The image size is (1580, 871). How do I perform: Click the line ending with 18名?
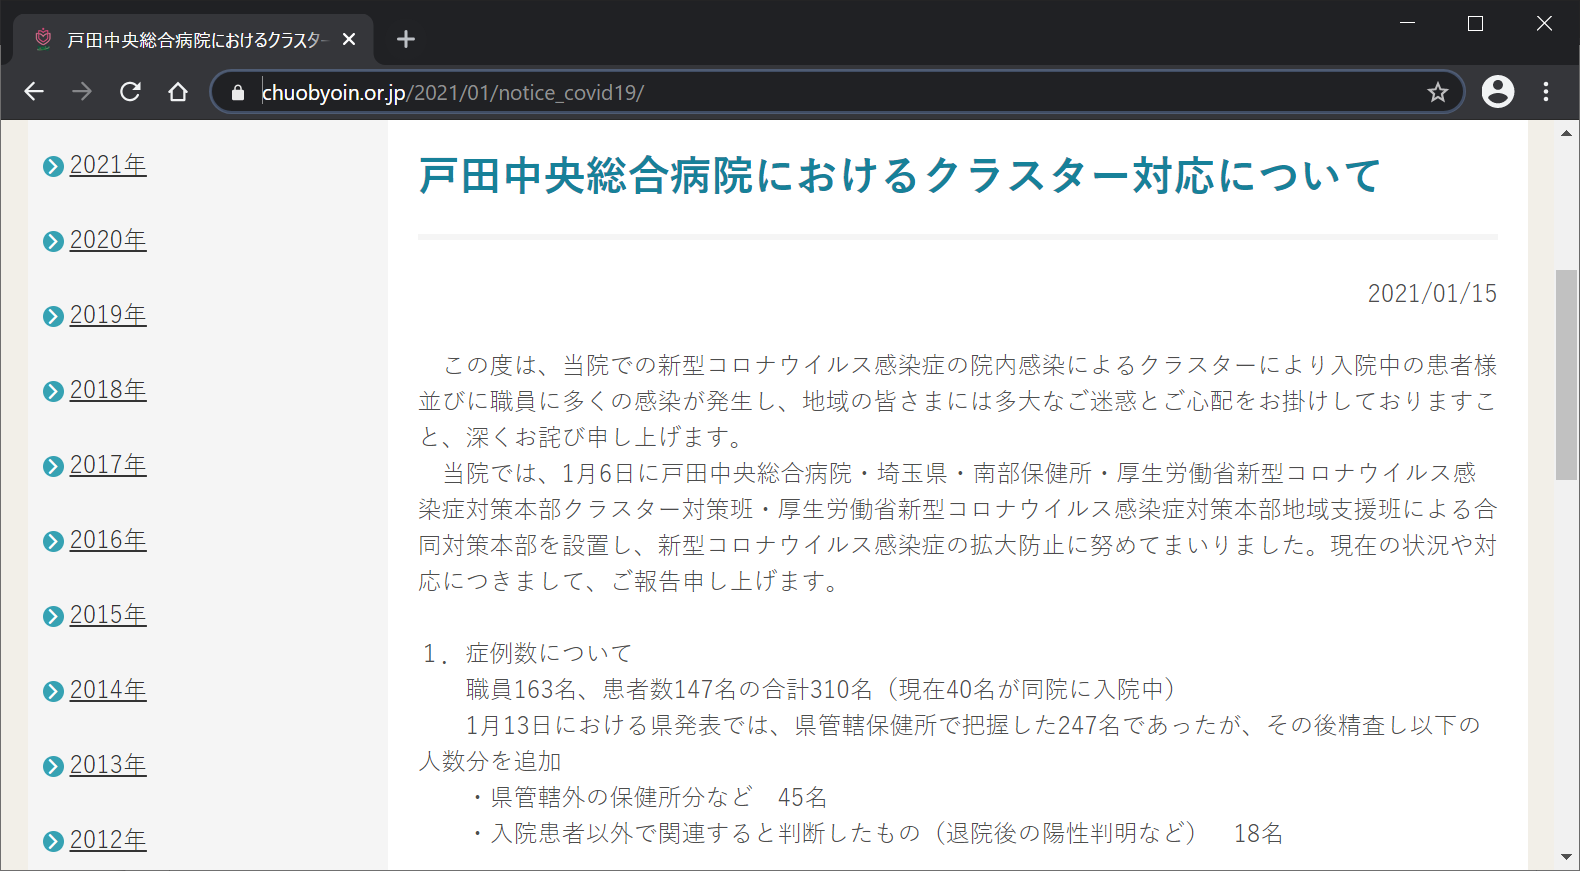(876, 833)
